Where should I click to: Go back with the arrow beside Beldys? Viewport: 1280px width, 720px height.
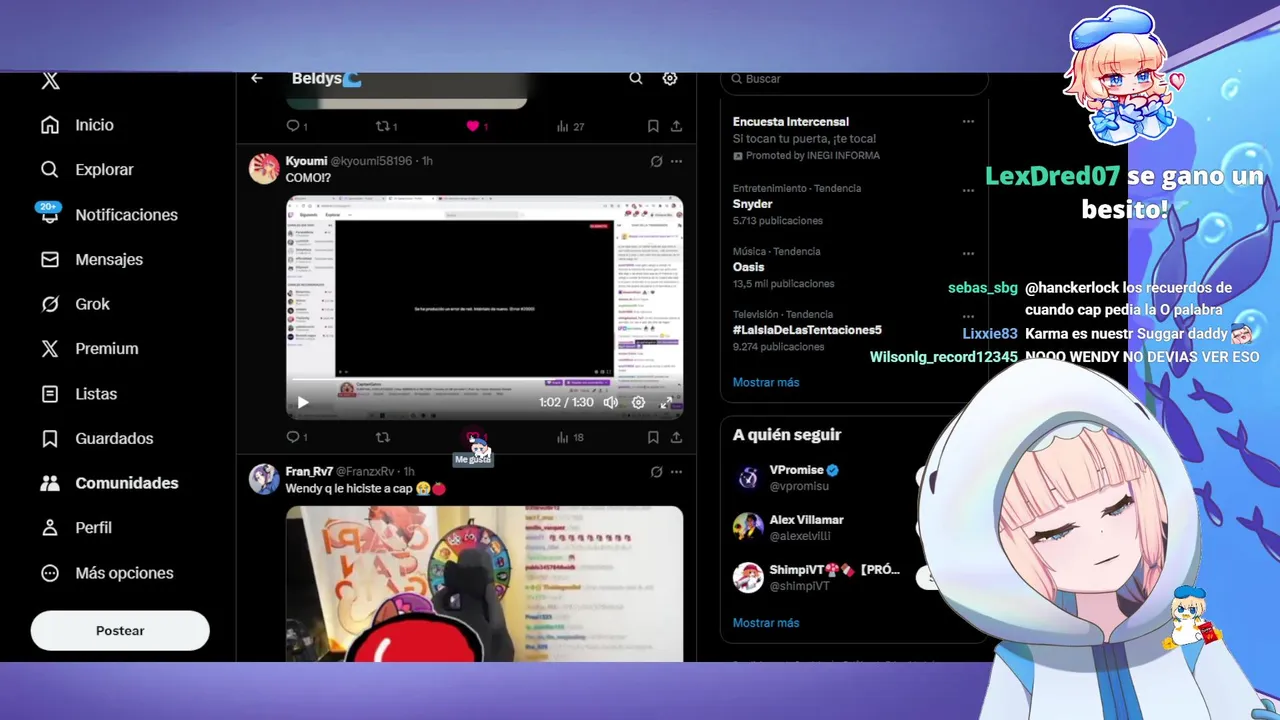257,78
